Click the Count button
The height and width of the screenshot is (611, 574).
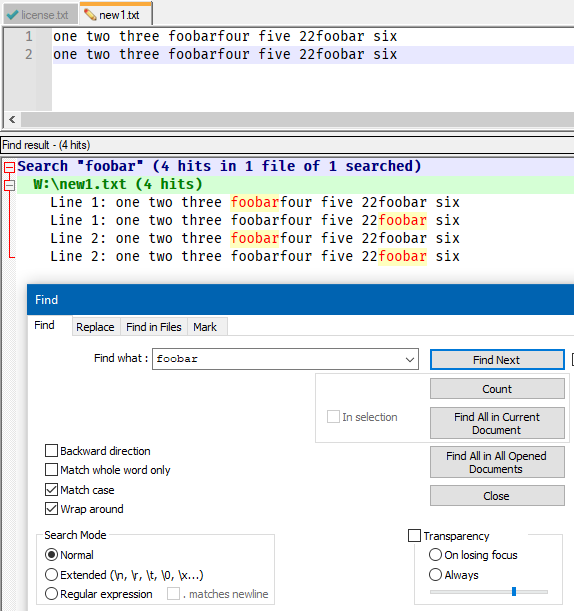coord(497,389)
